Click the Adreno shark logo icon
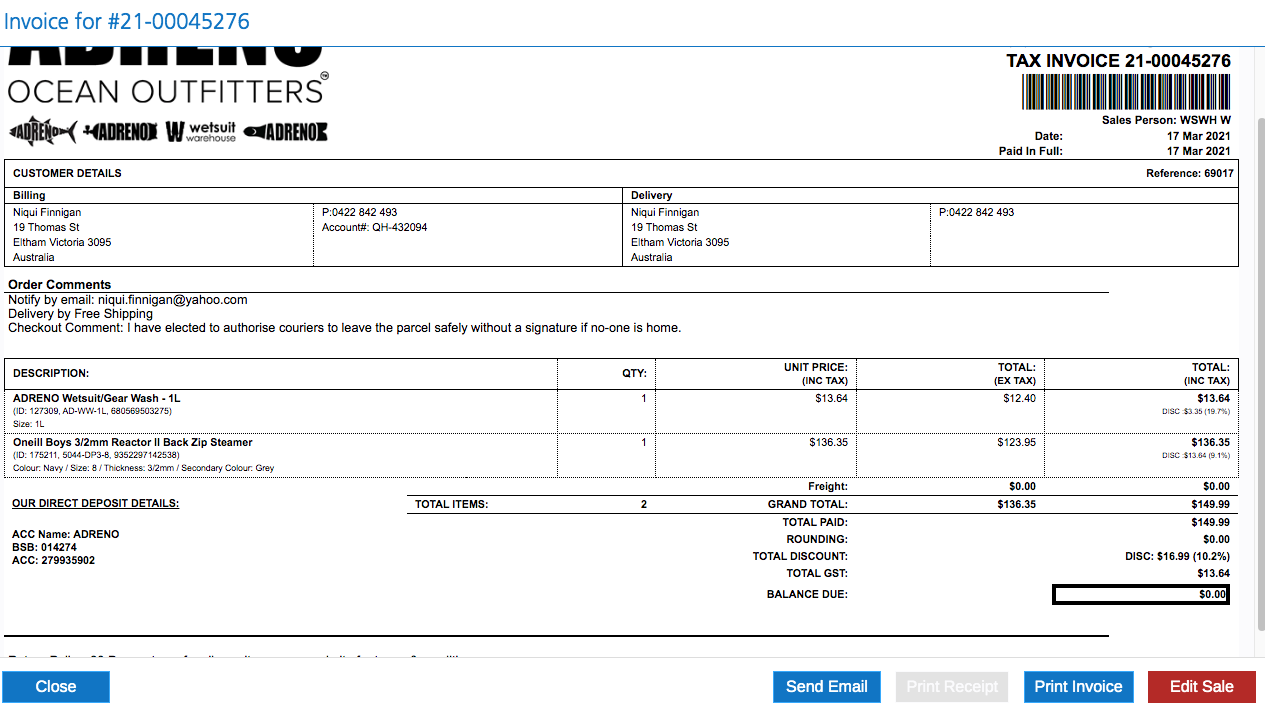Image resolution: width=1265 pixels, height=703 pixels. pyautogui.click(x=43, y=131)
